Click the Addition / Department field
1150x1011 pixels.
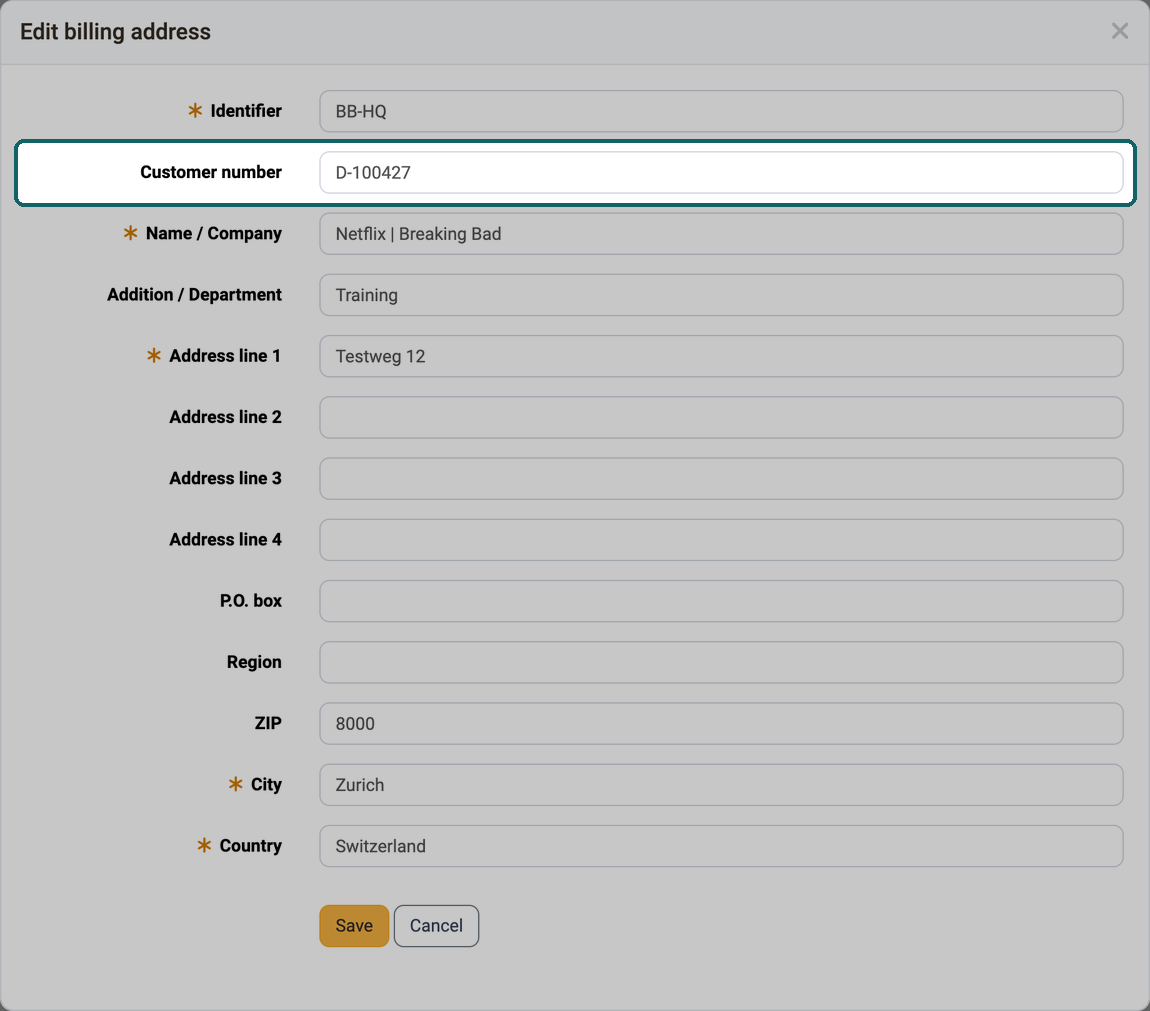721,295
